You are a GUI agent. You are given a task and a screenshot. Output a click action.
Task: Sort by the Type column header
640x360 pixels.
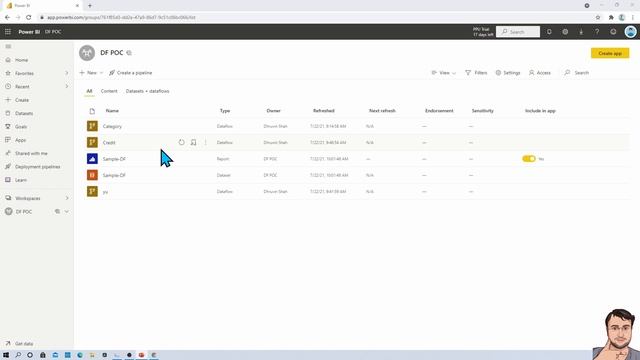(x=225, y=111)
